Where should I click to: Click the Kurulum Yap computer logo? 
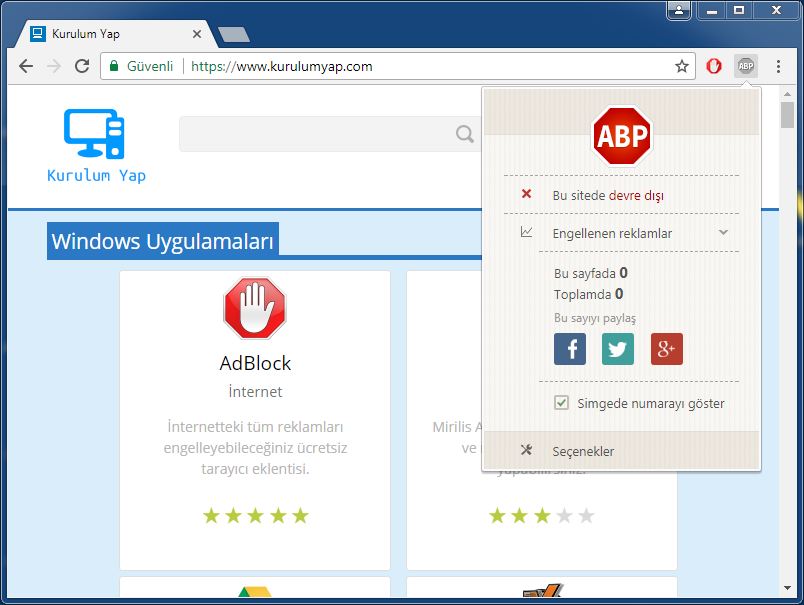[x=94, y=133]
